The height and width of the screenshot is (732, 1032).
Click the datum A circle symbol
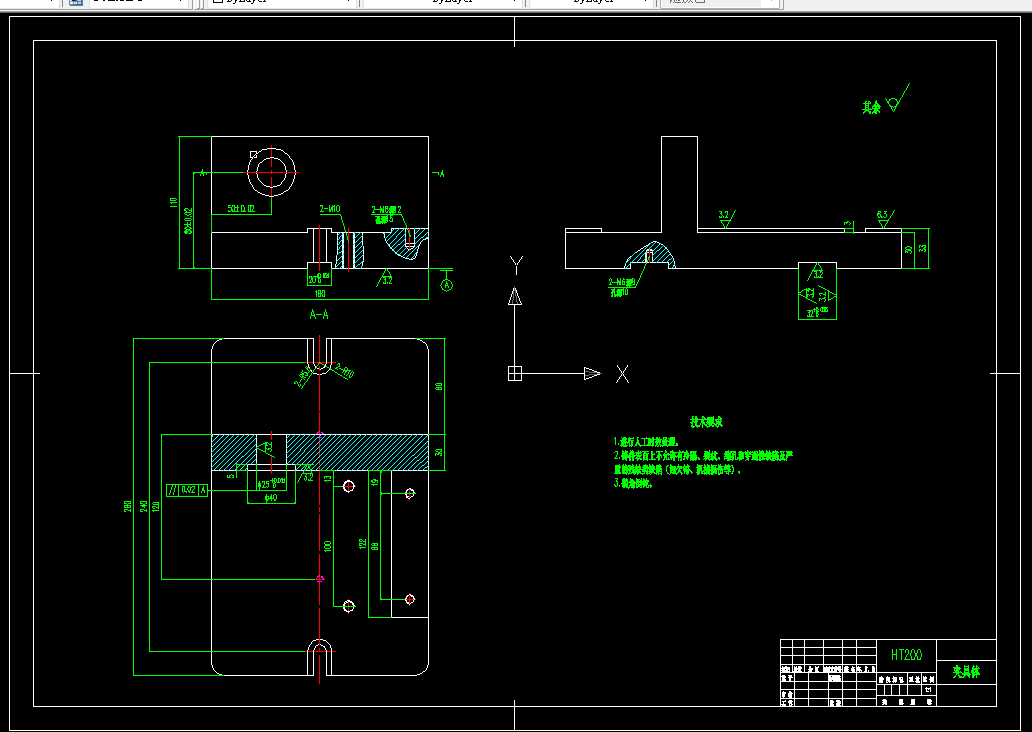pos(446,285)
